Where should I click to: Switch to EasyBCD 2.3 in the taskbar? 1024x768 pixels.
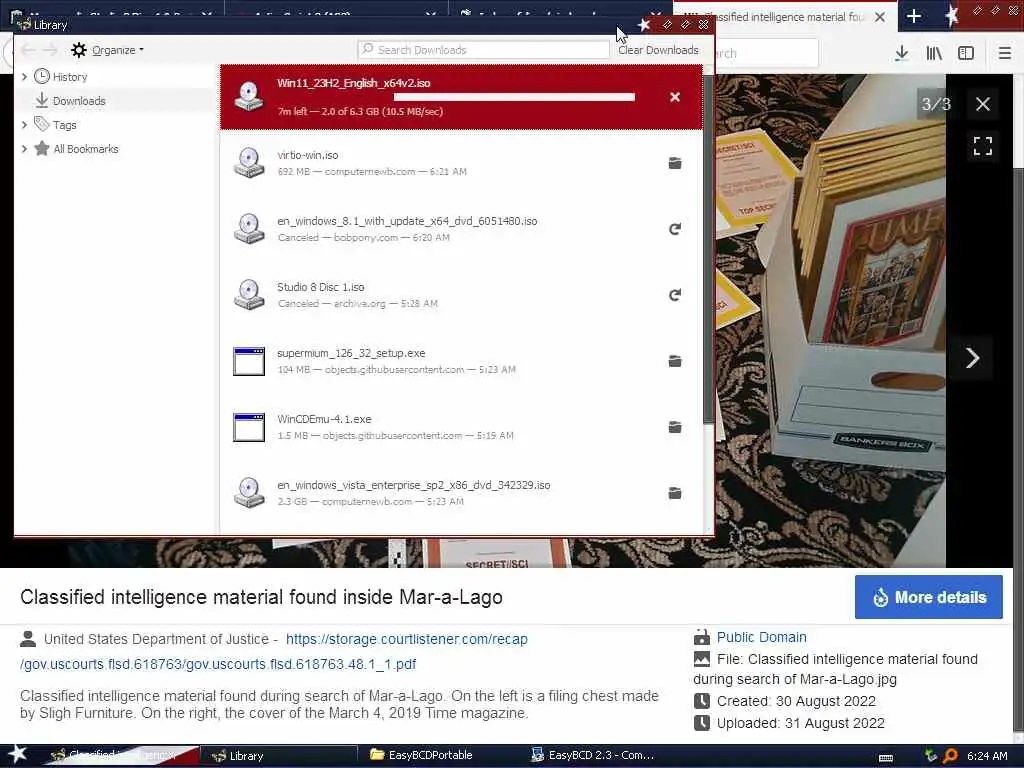(x=592, y=756)
